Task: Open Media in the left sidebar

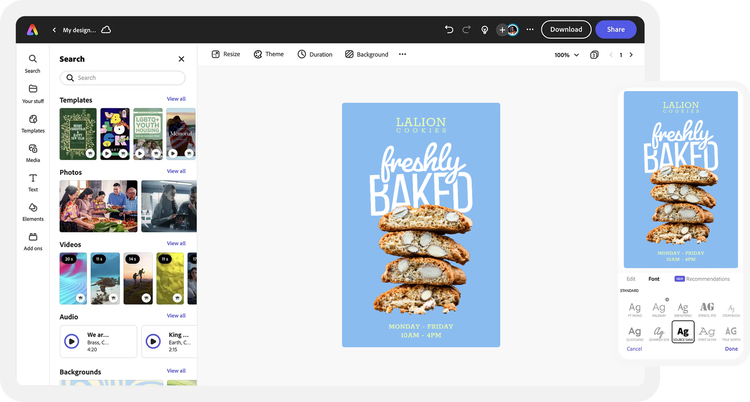Action: [x=33, y=154]
